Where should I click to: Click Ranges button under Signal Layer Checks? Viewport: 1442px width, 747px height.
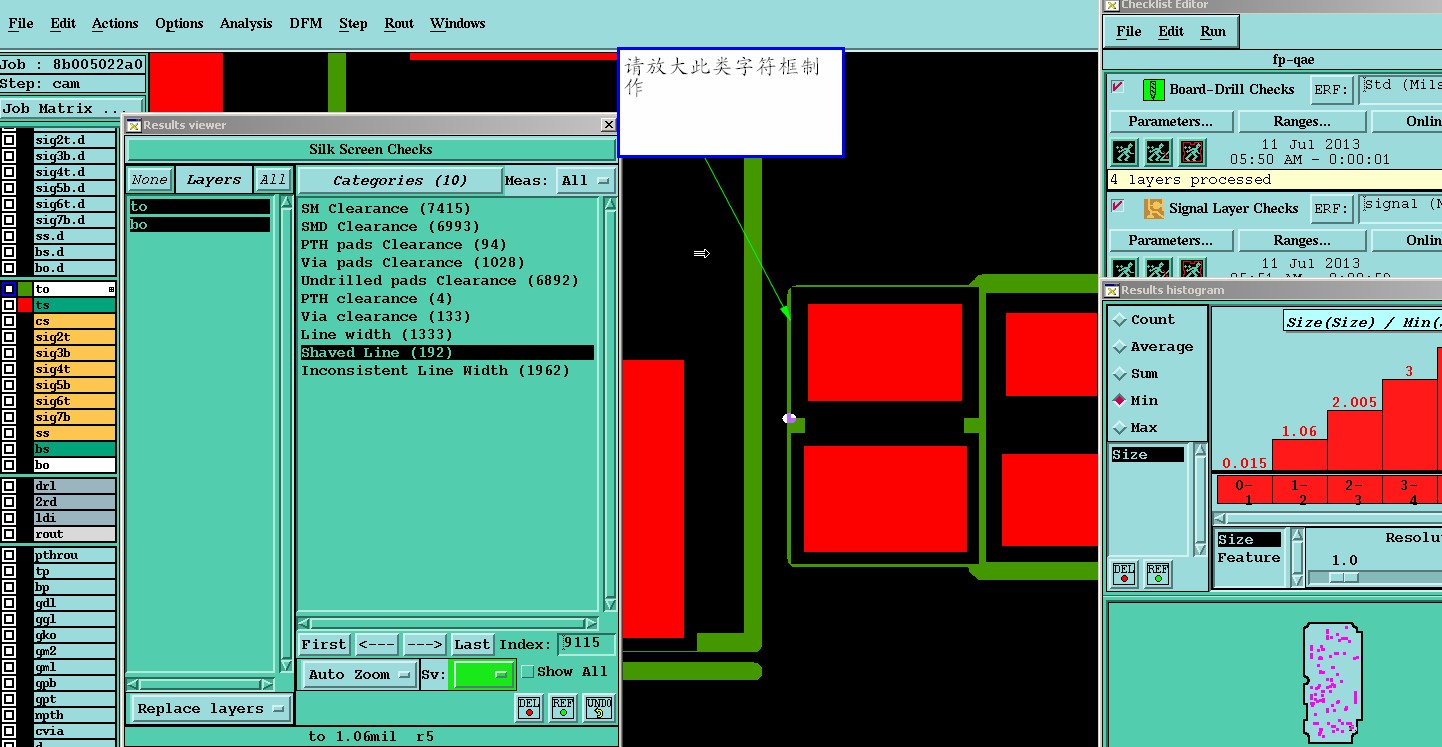1302,240
